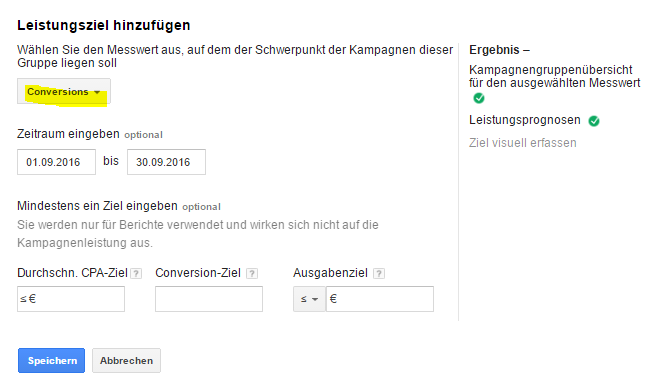Viewport: 662px width, 390px height.
Task: Select the Ziel visuell erfassen item
Action: coord(523,143)
